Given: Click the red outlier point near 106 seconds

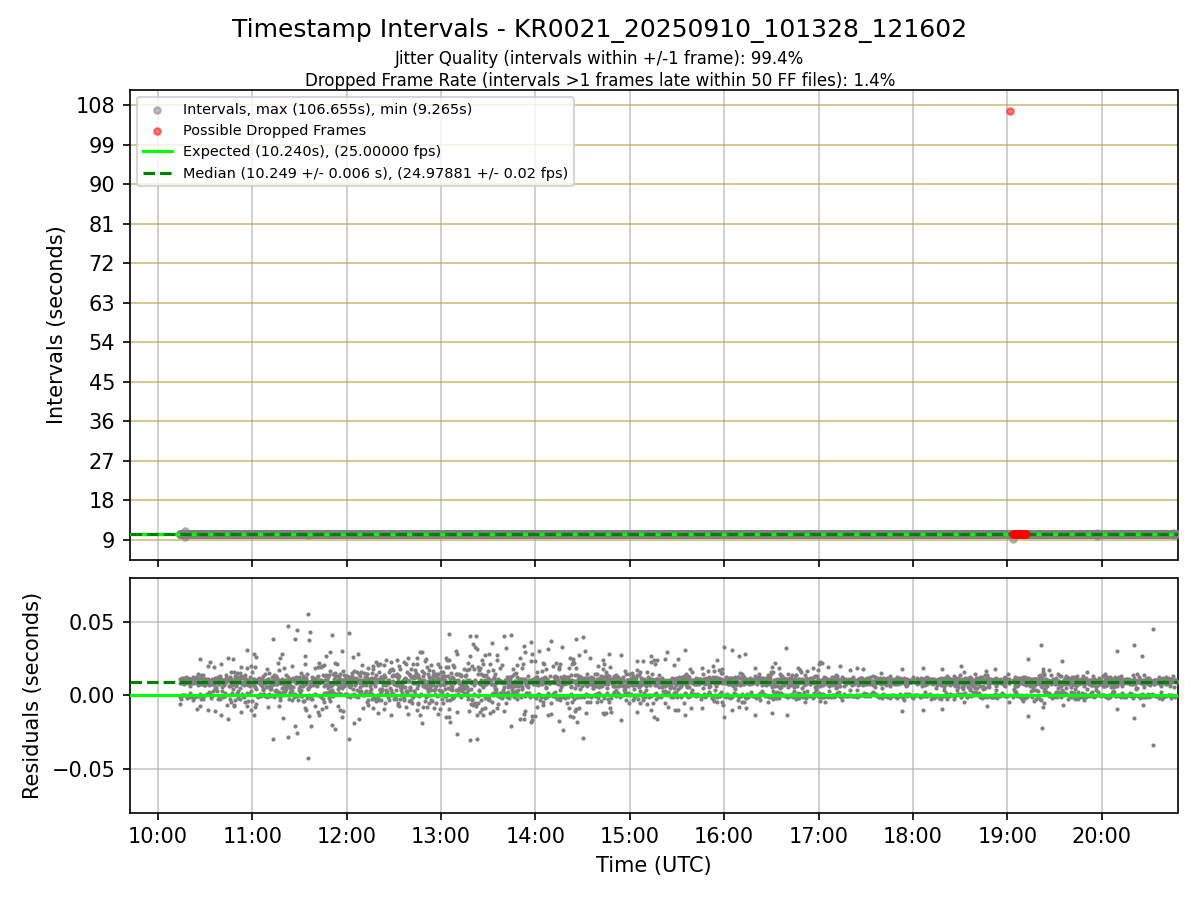Looking at the screenshot, I should click(1010, 111).
